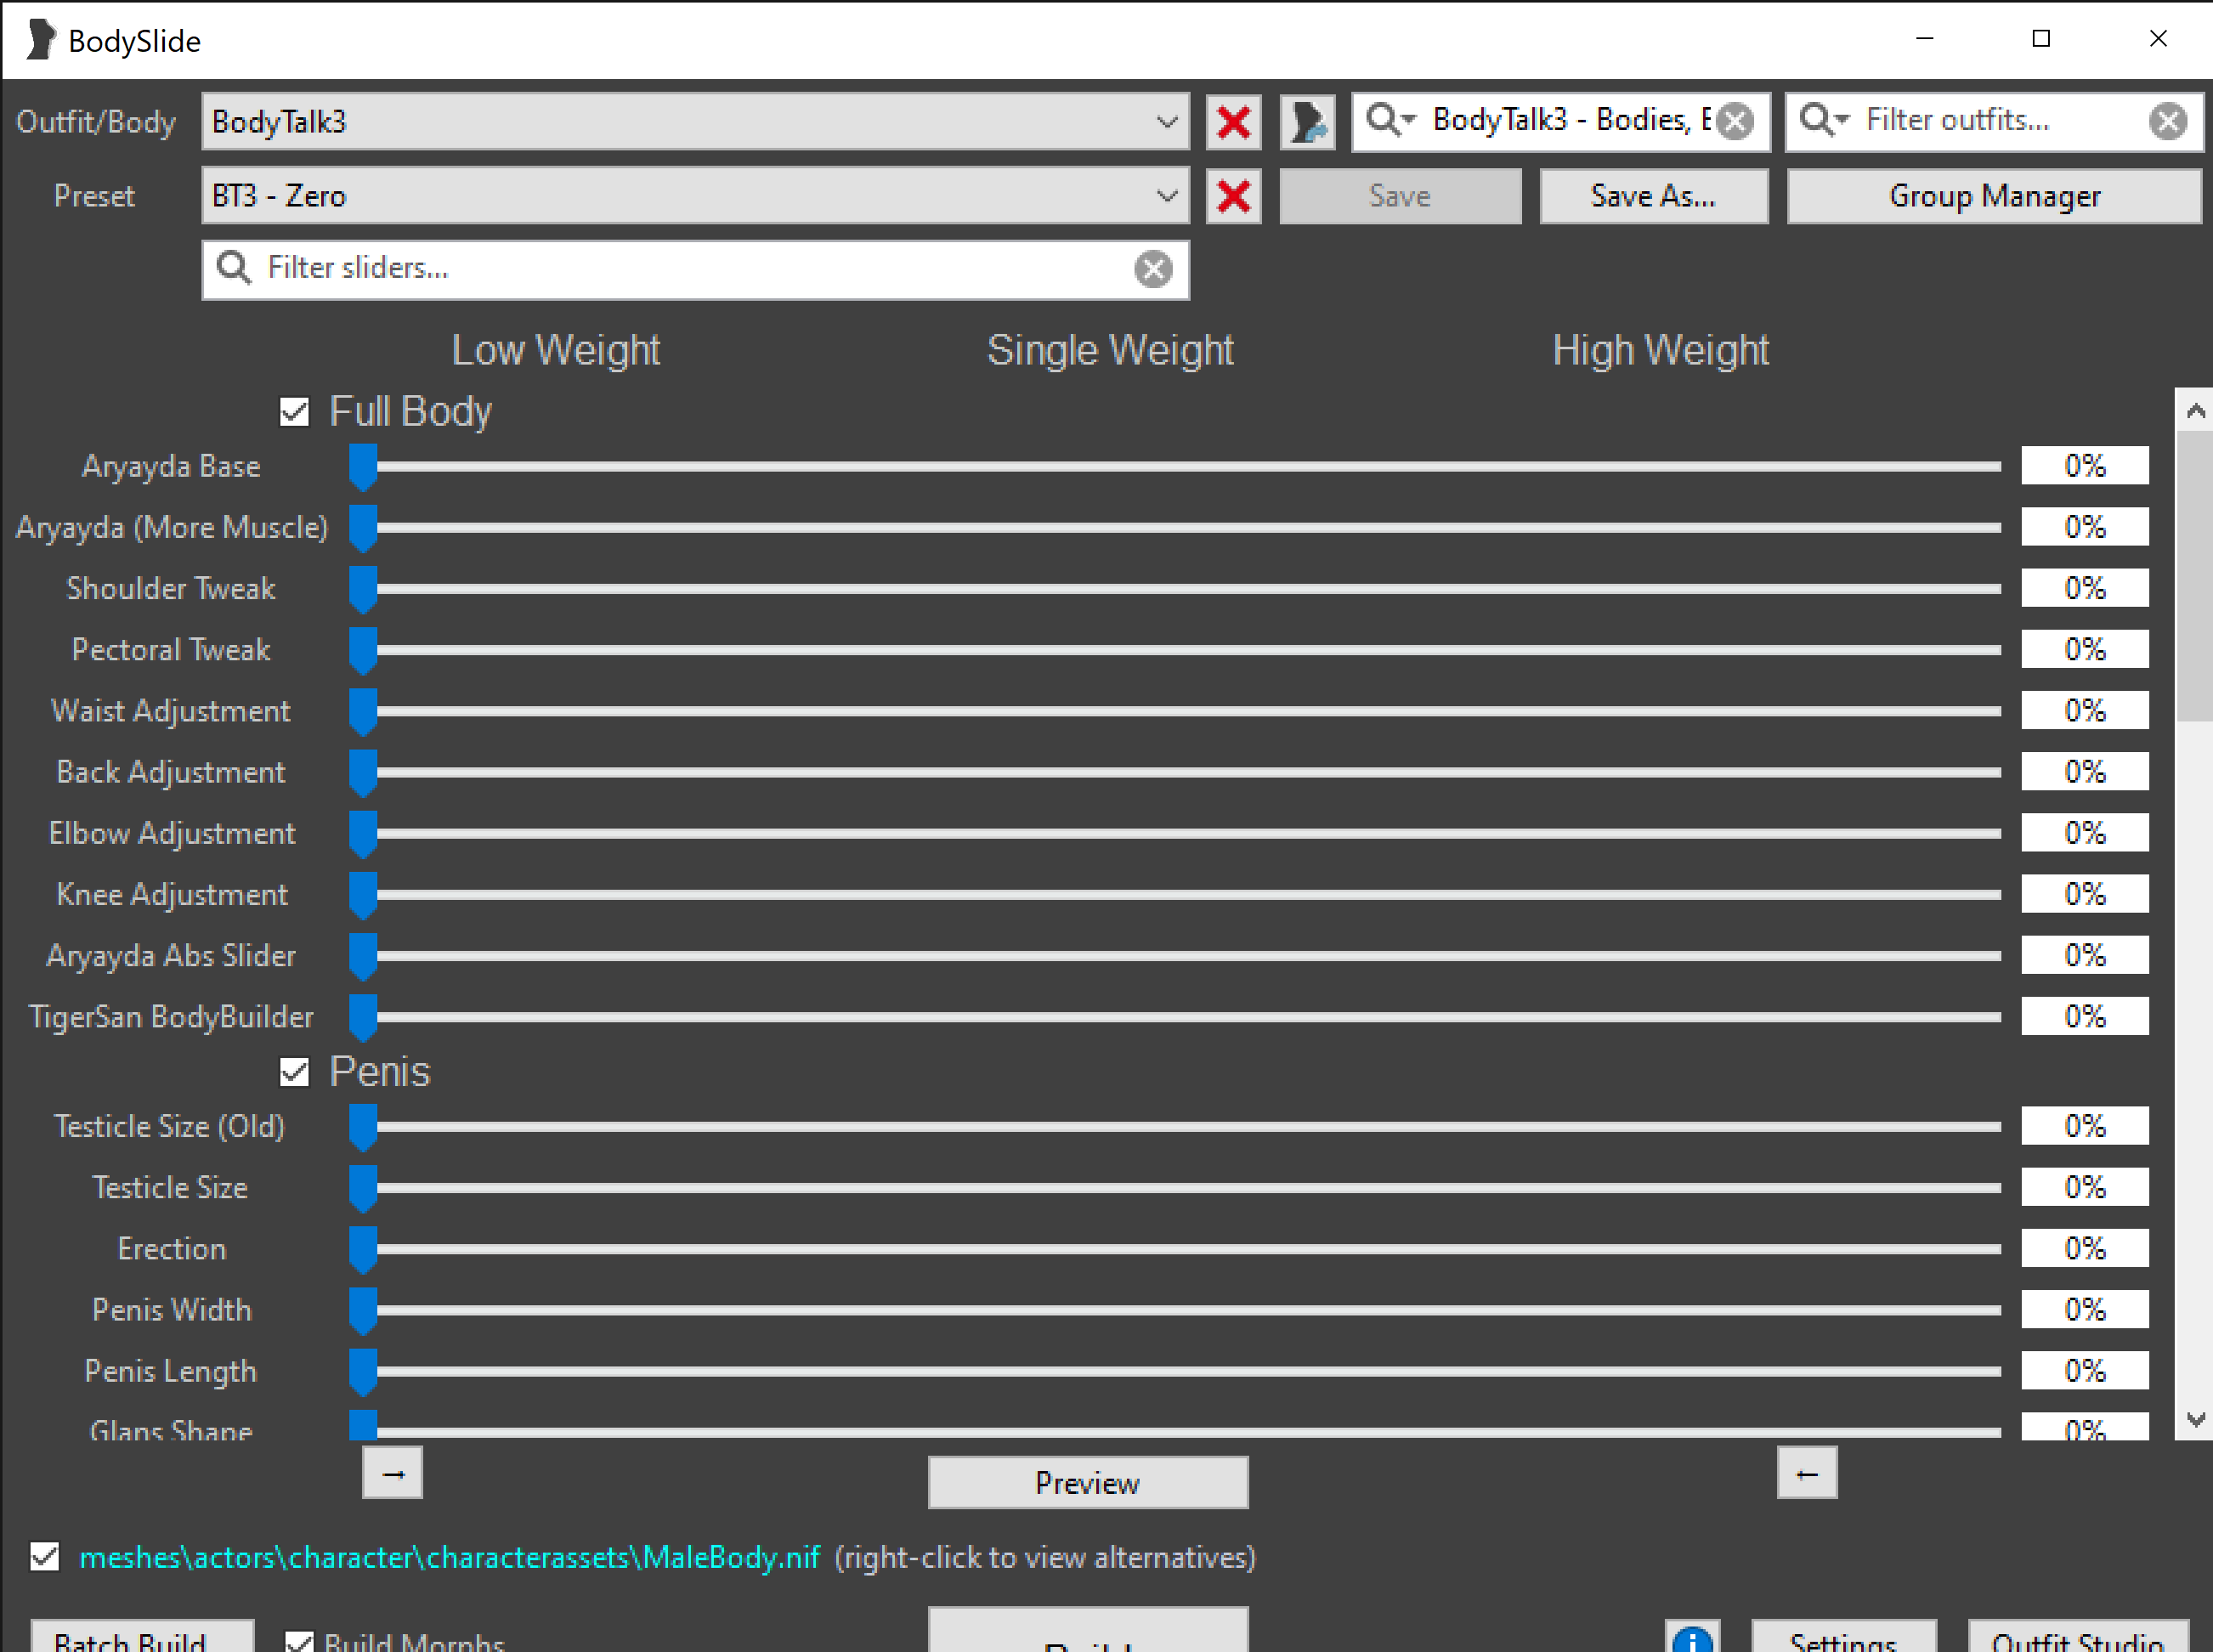2213x1652 pixels.
Task: Delete the BT3 - Zero preset with red X
Action: pos(1233,196)
